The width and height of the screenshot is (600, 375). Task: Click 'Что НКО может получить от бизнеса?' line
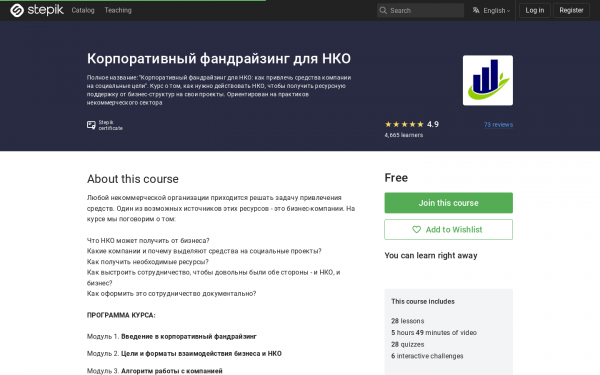148,241
